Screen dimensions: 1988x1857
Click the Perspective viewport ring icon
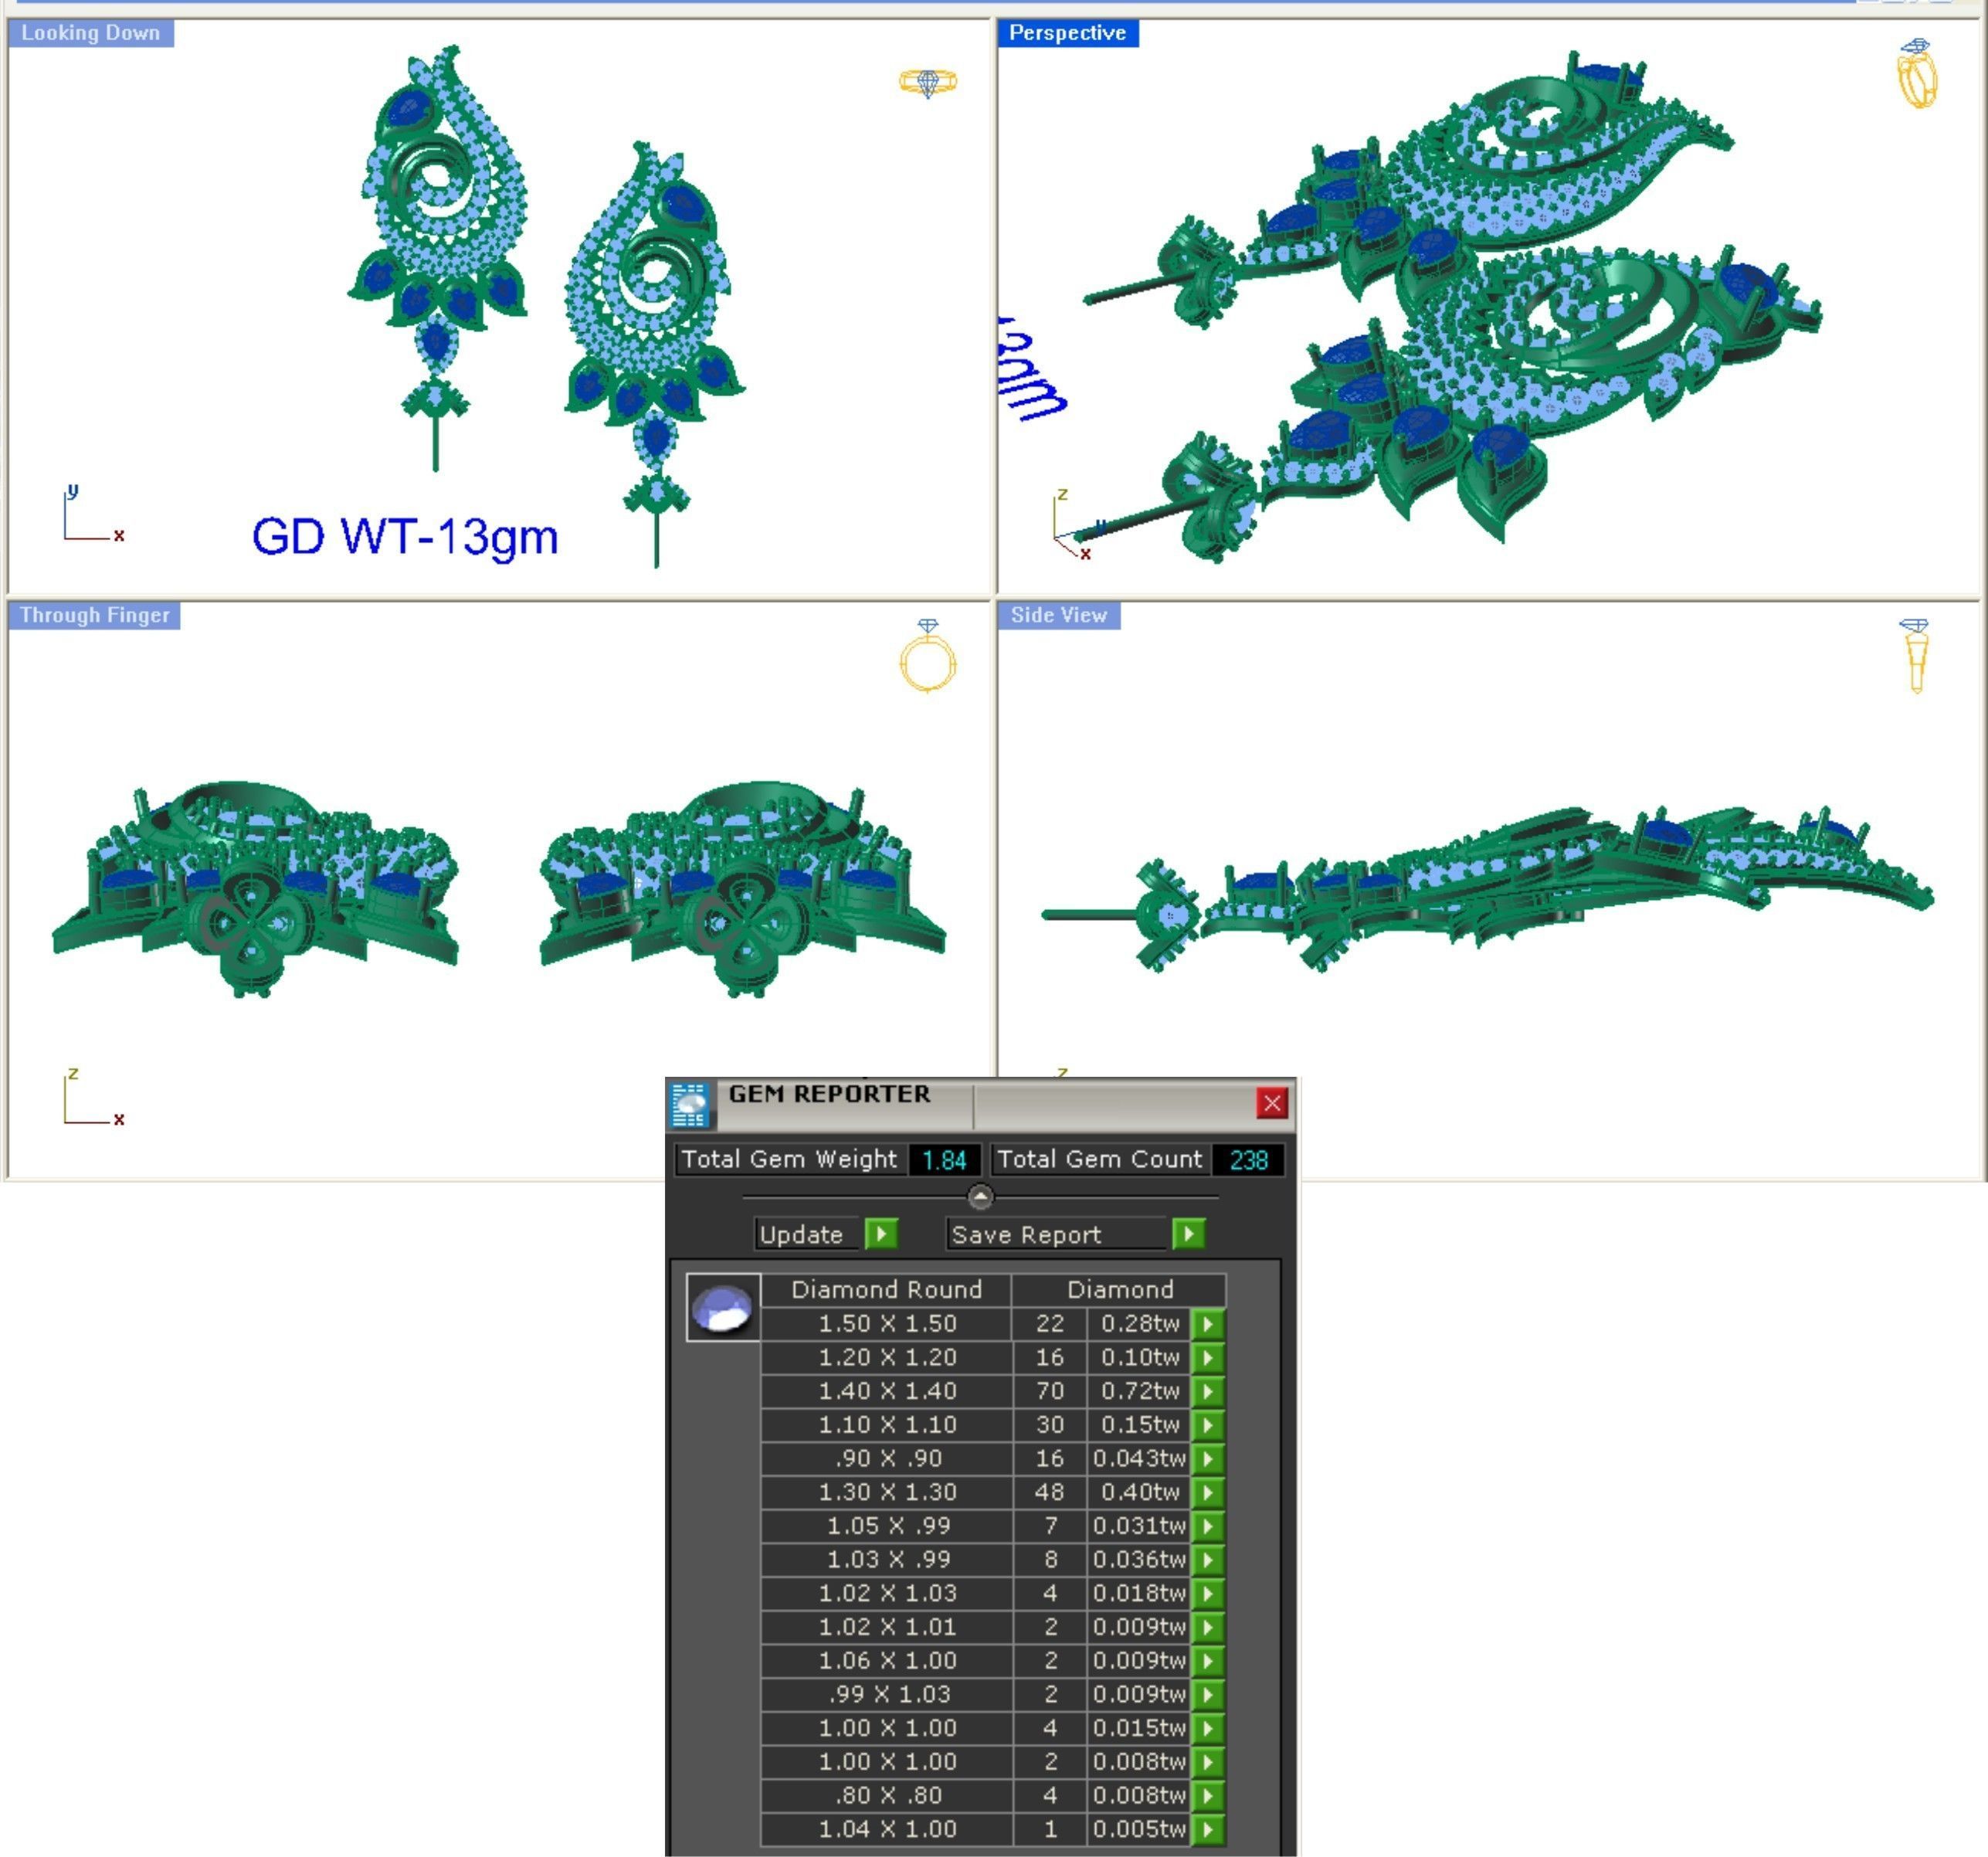(1916, 74)
